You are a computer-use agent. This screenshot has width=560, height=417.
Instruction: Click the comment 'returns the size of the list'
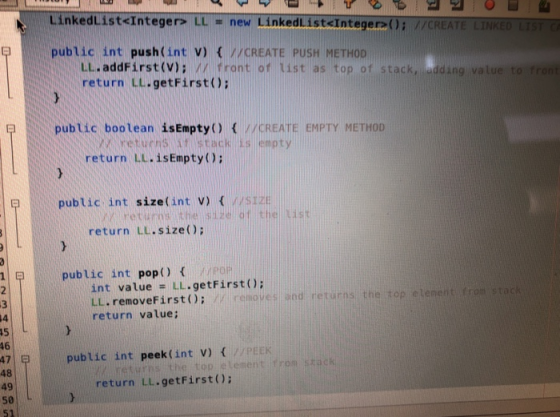tap(206, 216)
